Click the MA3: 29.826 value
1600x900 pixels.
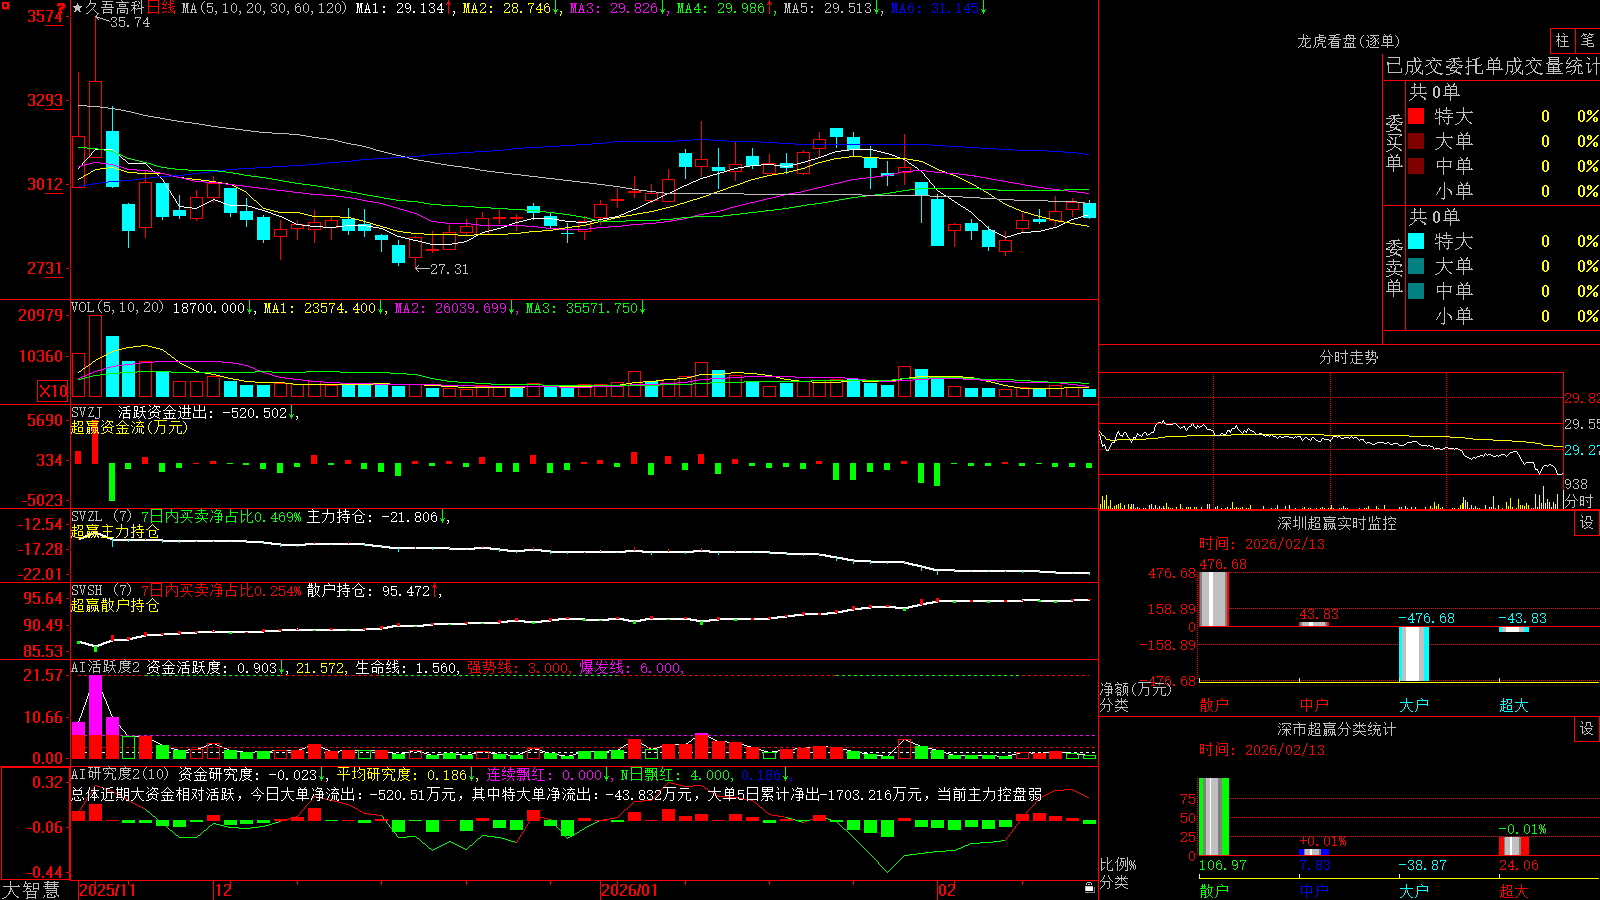point(614,8)
